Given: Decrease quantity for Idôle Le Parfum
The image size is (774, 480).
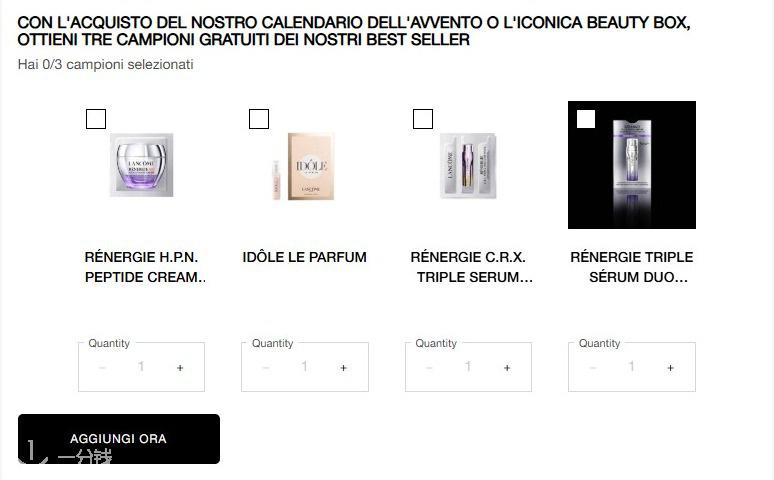Looking at the screenshot, I should tap(266, 367).
